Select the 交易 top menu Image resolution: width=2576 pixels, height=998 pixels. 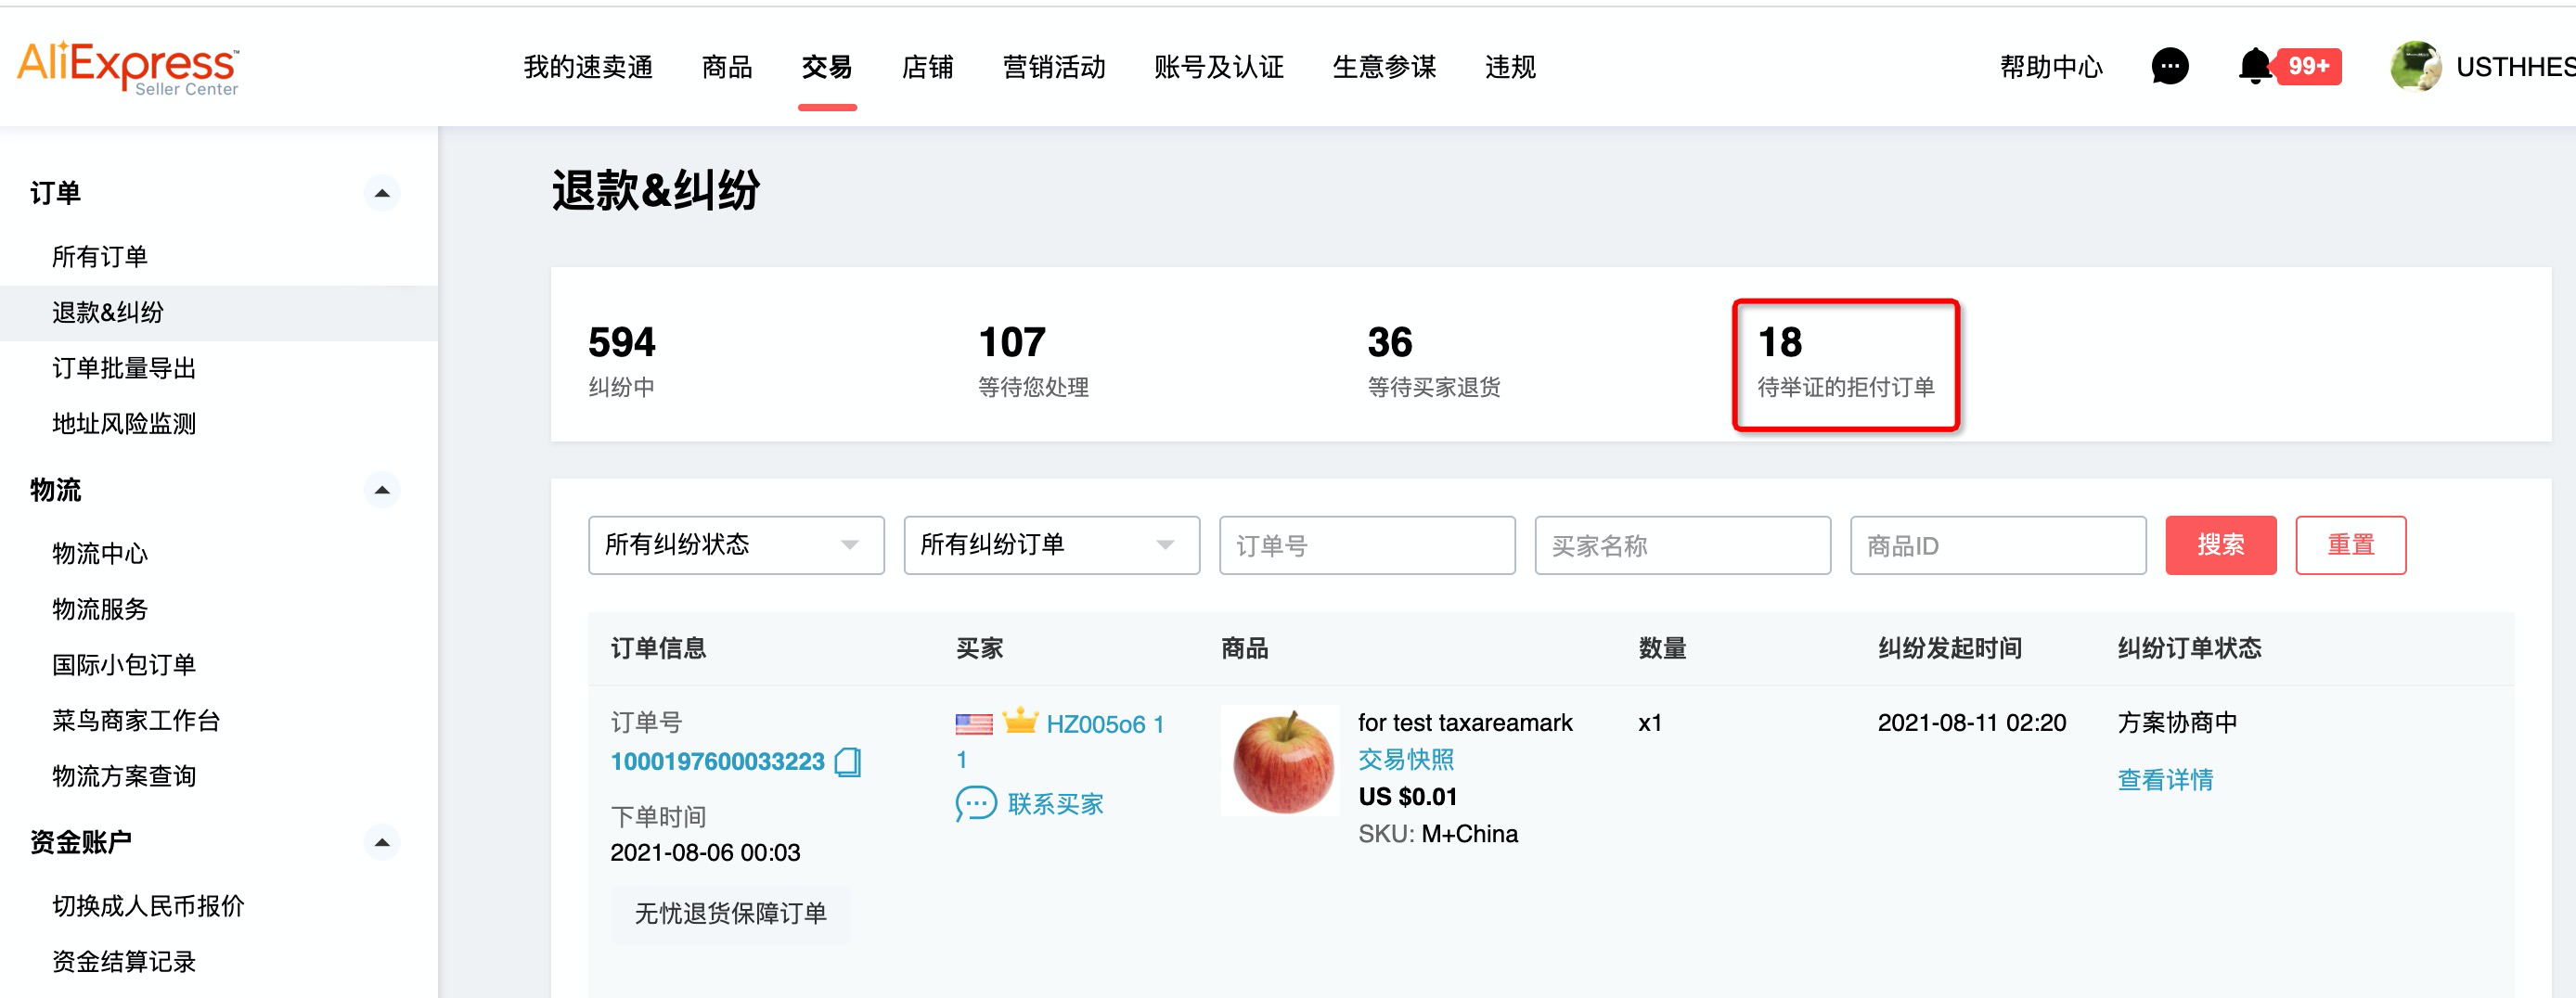(x=827, y=67)
